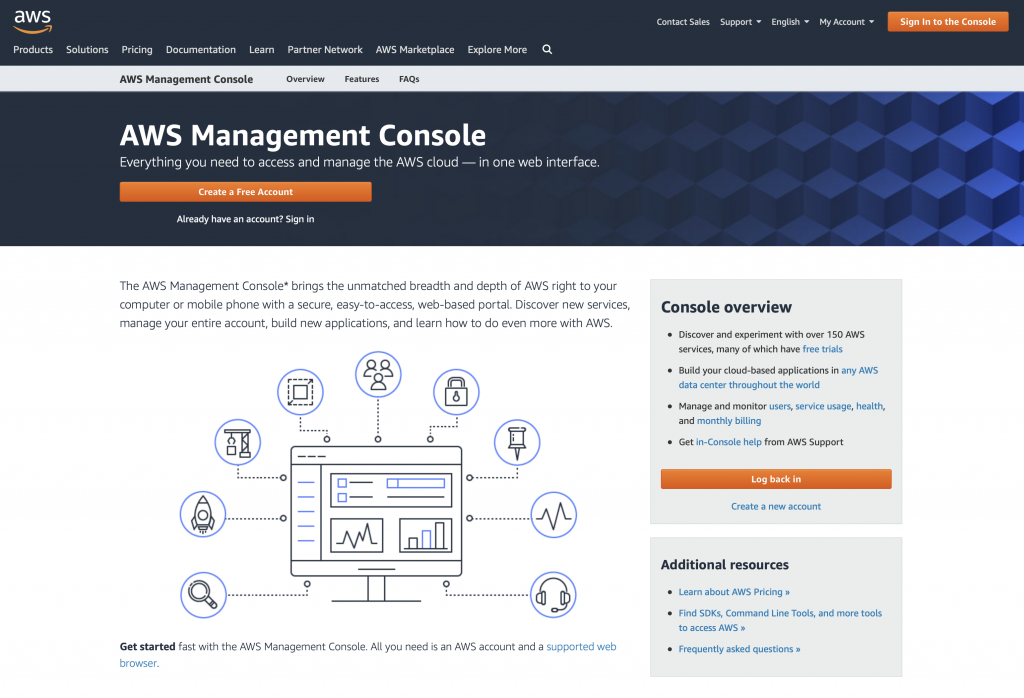Click the Console overview heading

(x=726, y=307)
